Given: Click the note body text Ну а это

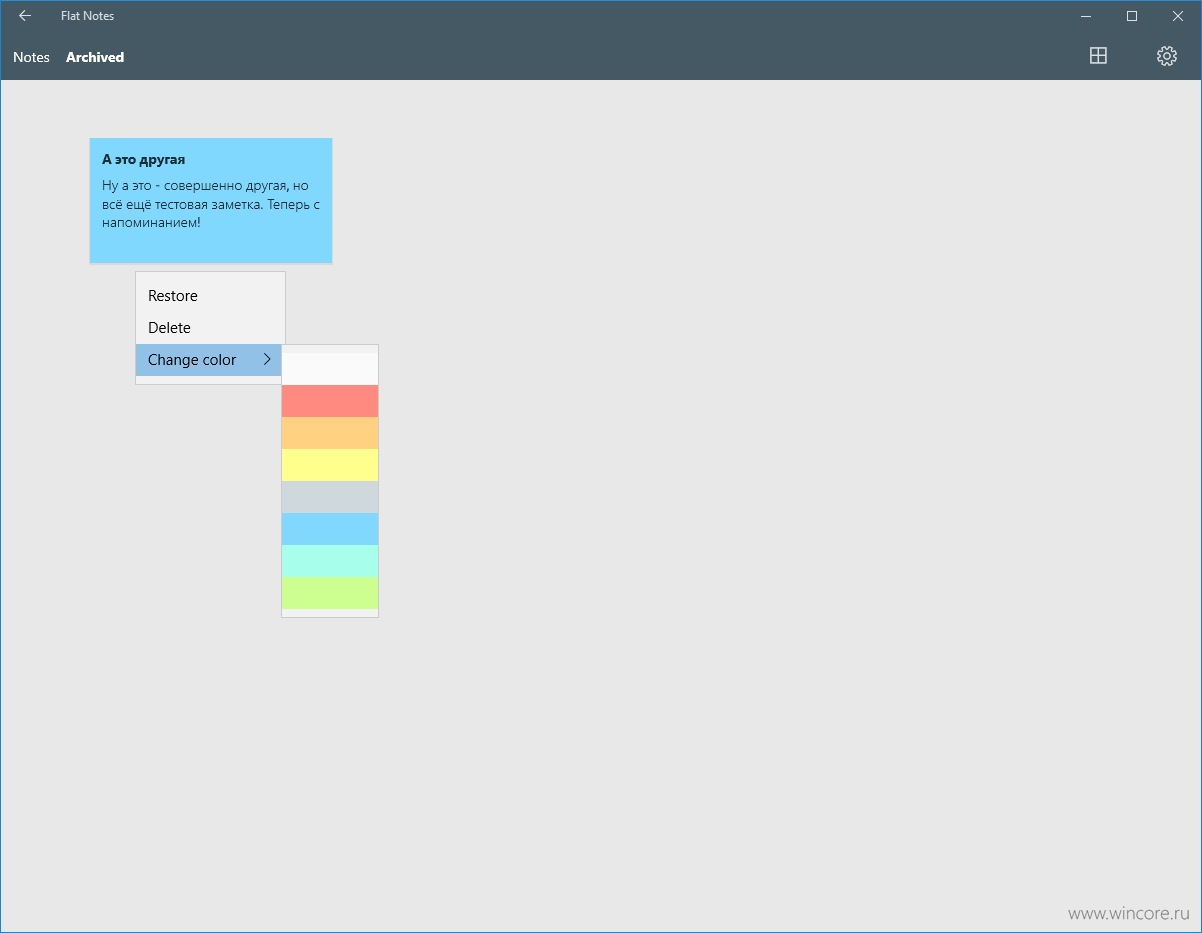Looking at the screenshot, I should coord(211,204).
